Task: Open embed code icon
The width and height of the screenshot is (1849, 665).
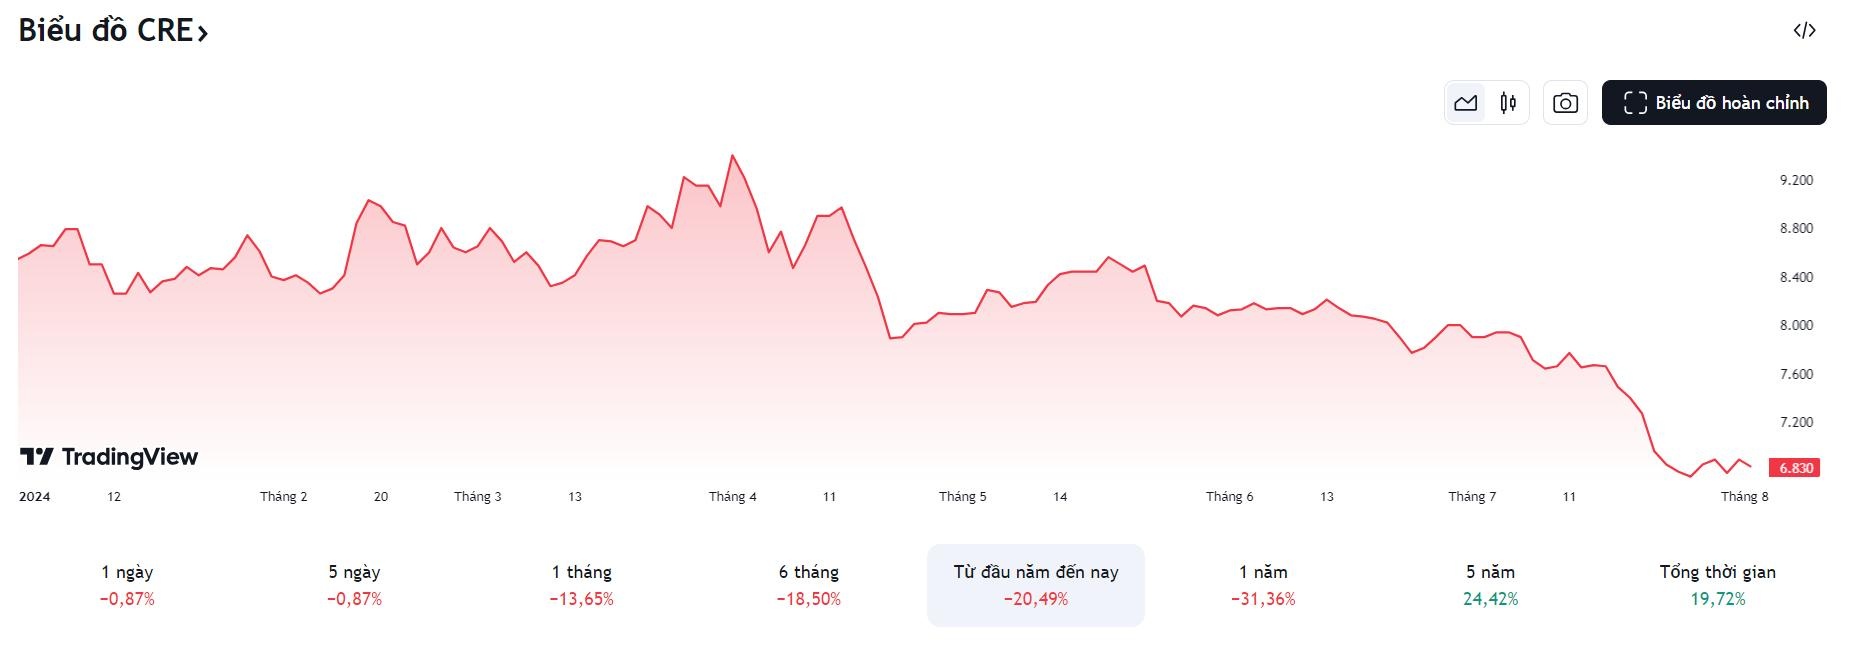Action: click(1804, 31)
